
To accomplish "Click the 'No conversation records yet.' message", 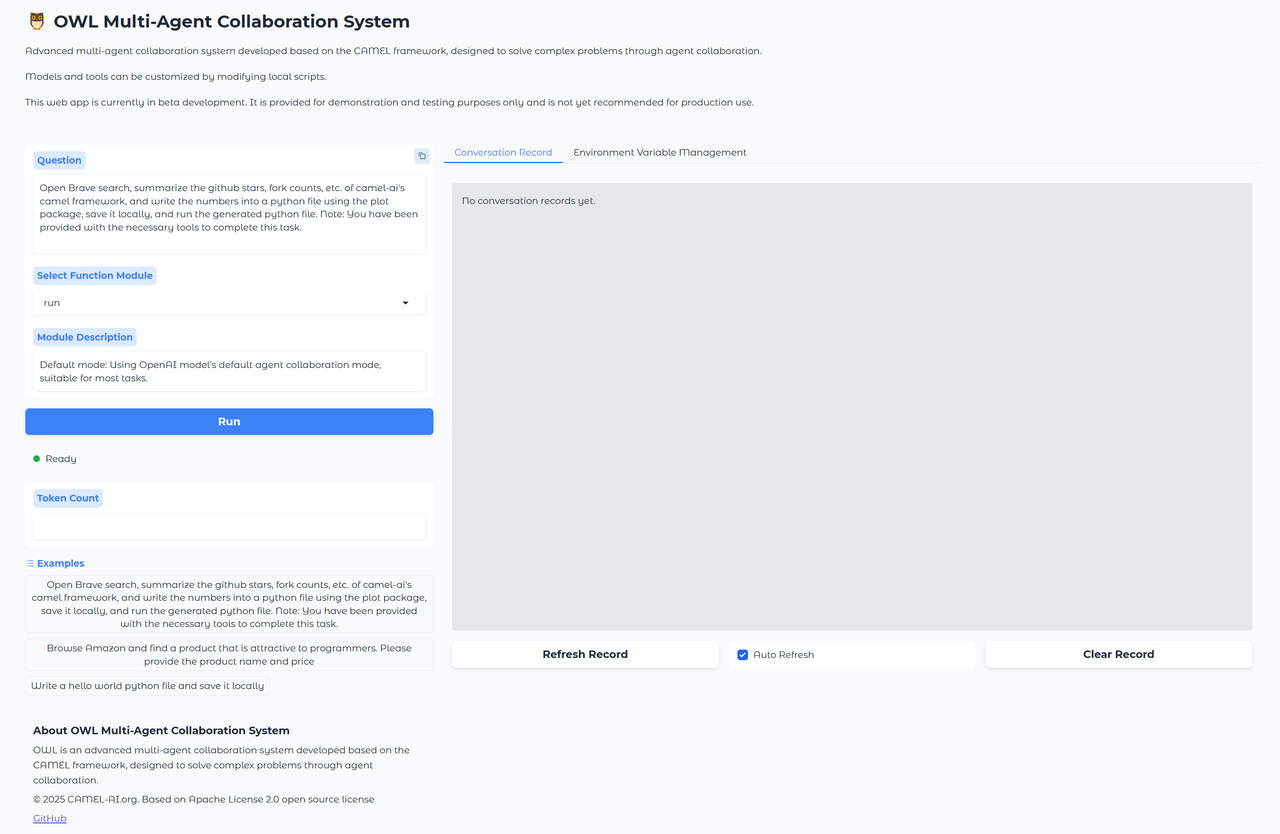I will [x=528, y=201].
